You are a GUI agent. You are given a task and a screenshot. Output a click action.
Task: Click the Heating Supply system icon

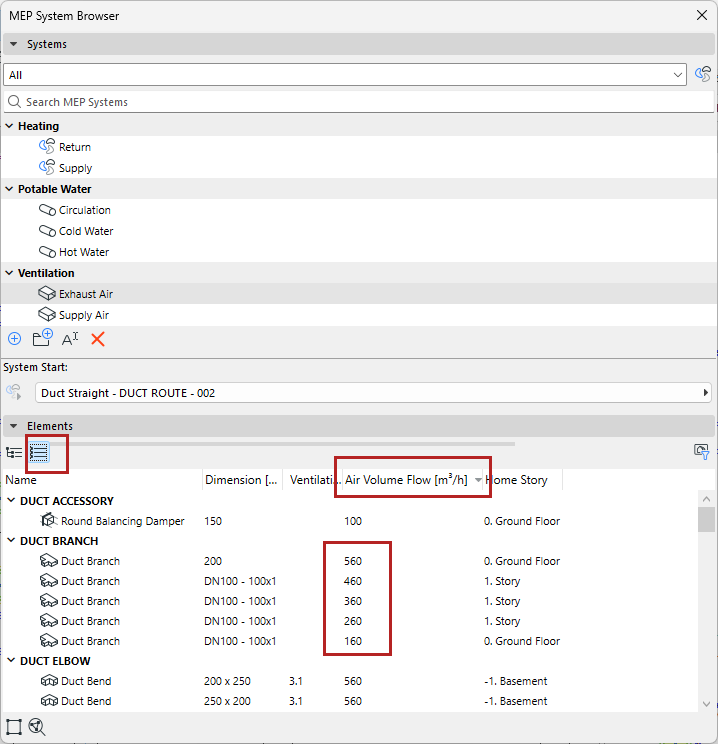(x=47, y=167)
